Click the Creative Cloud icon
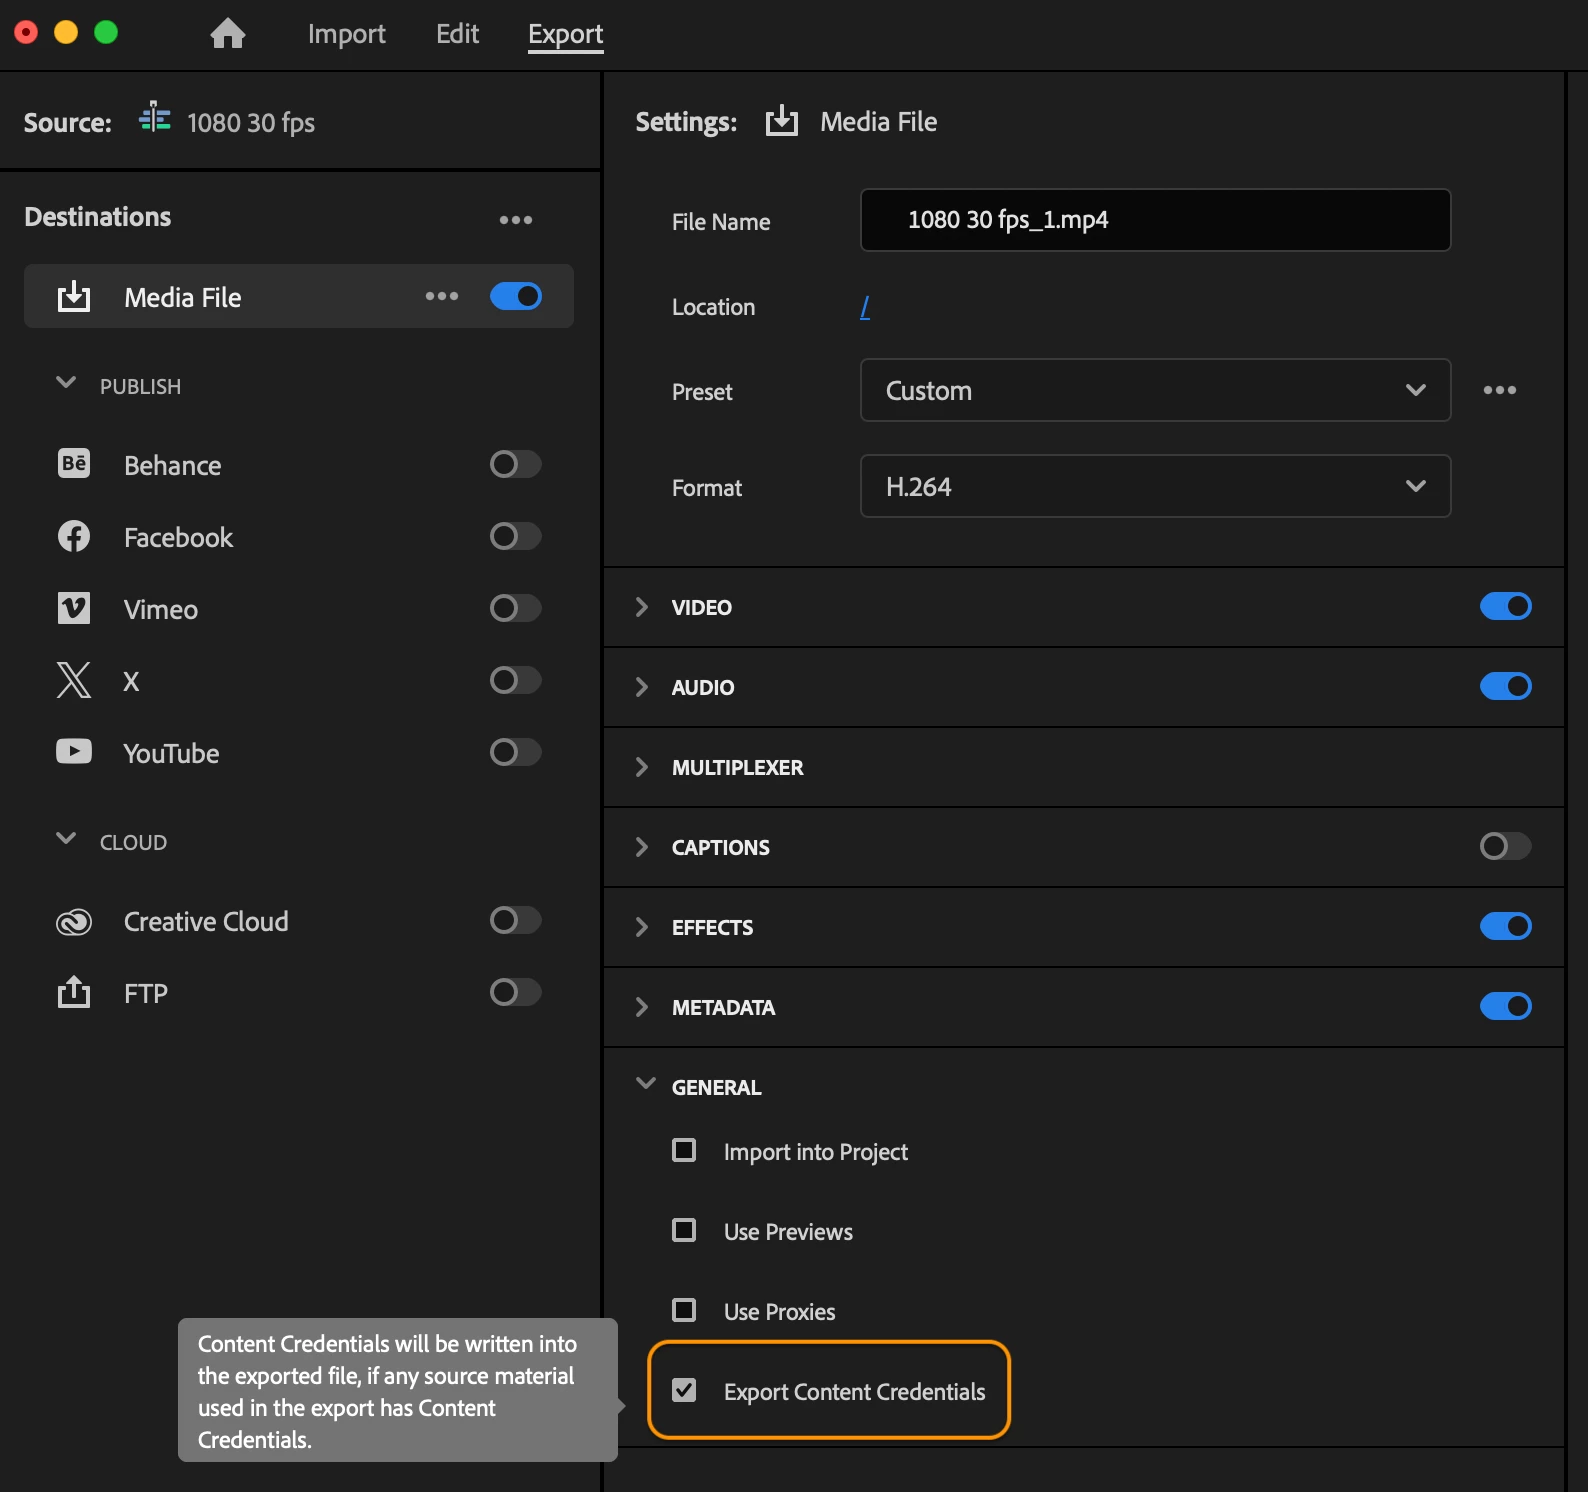The image size is (1588, 1492). pyautogui.click(x=74, y=921)
